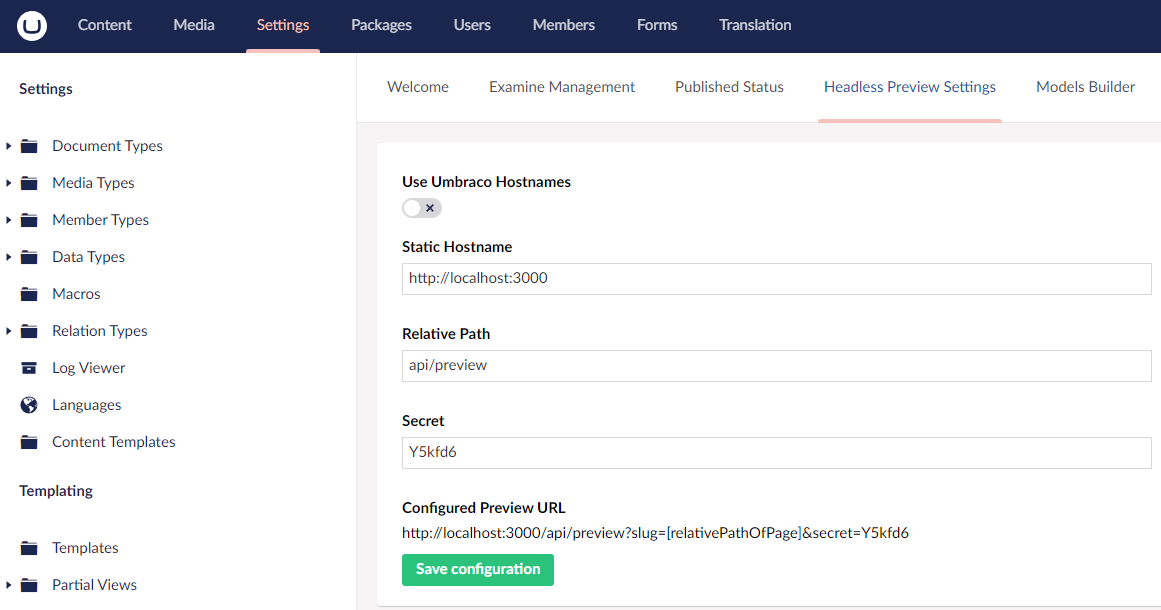This screenshot has width=1161, height=610.
Task: Click the Secret input field
Action: (x=777, y=452)
